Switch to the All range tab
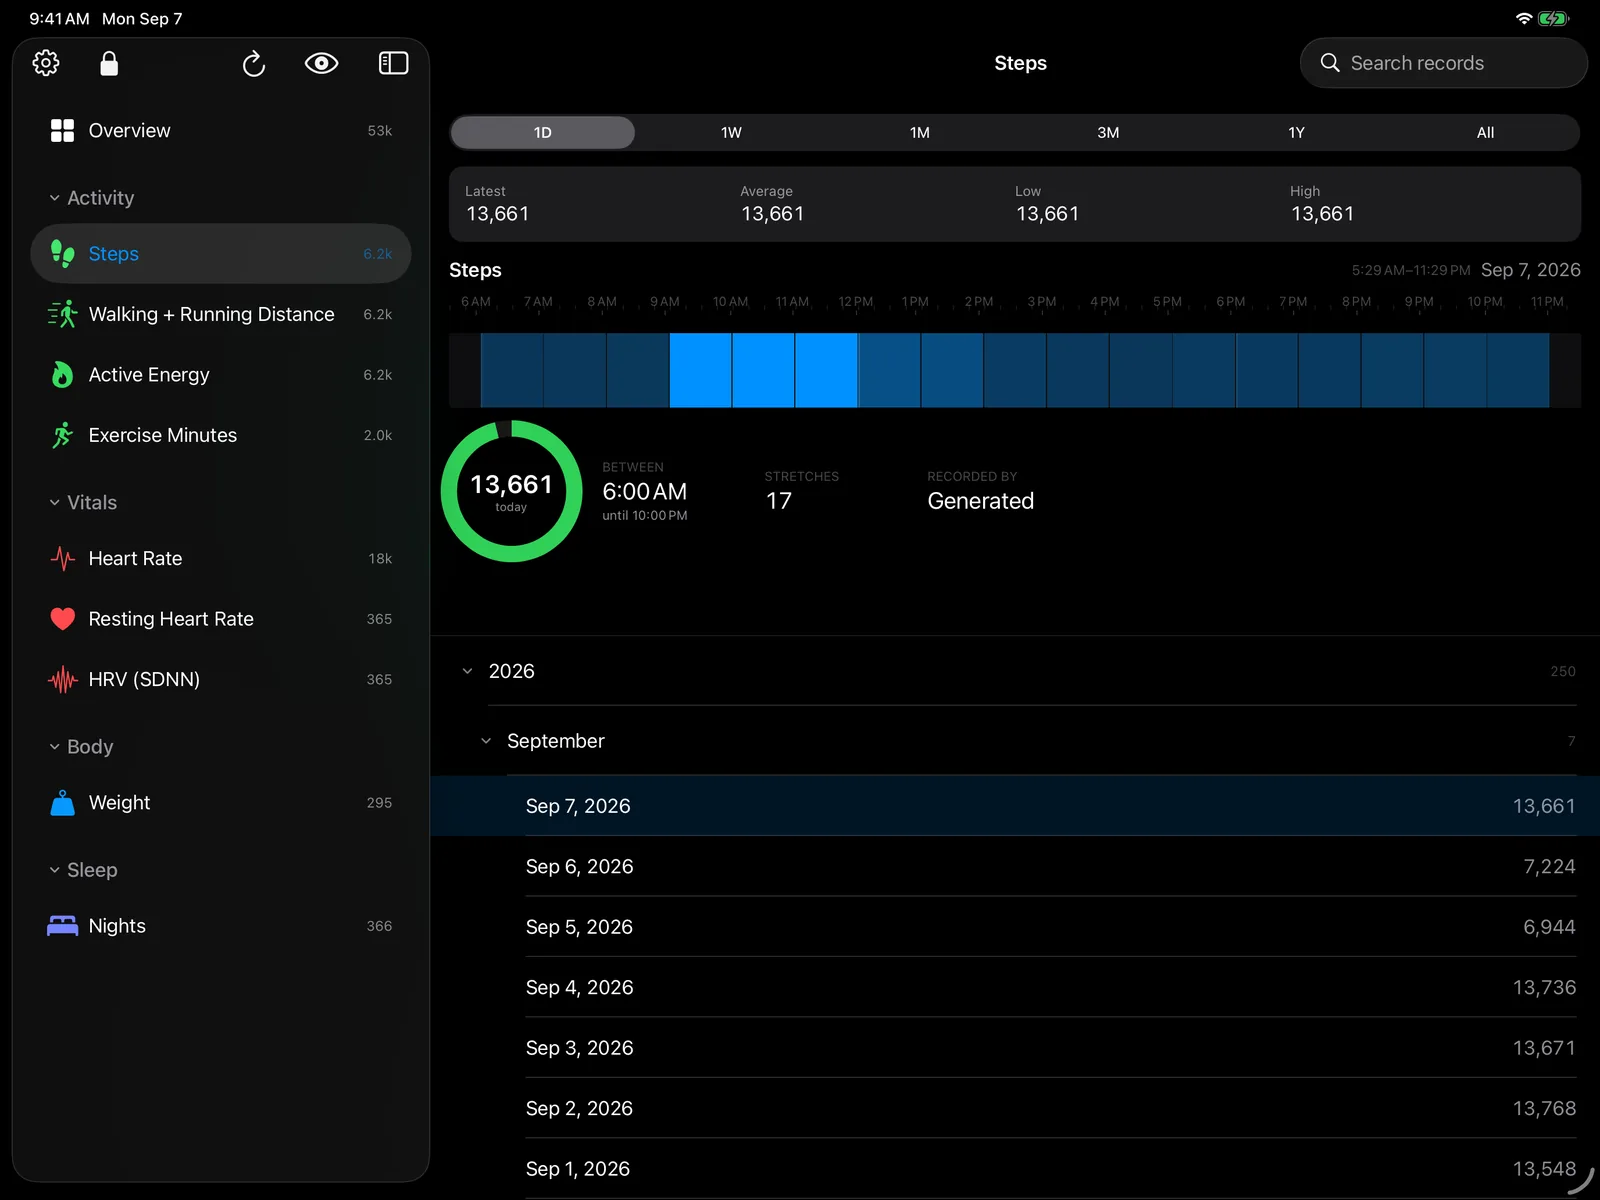The image size is (1600, 1200). 1485,132
